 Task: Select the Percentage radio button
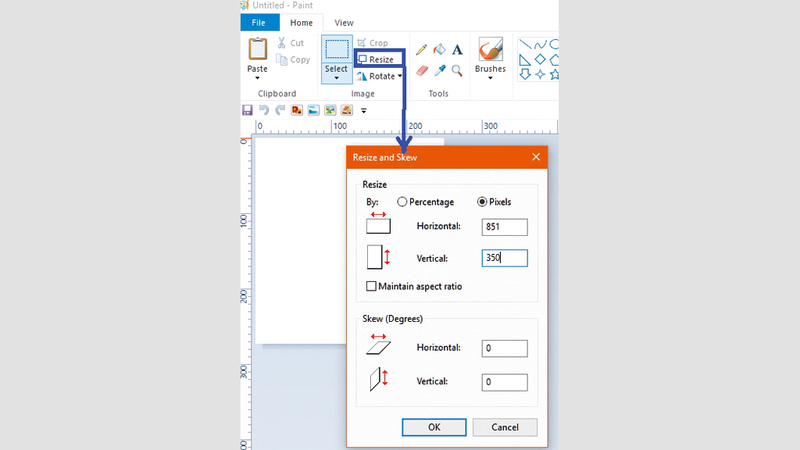[x=402, y=202]
